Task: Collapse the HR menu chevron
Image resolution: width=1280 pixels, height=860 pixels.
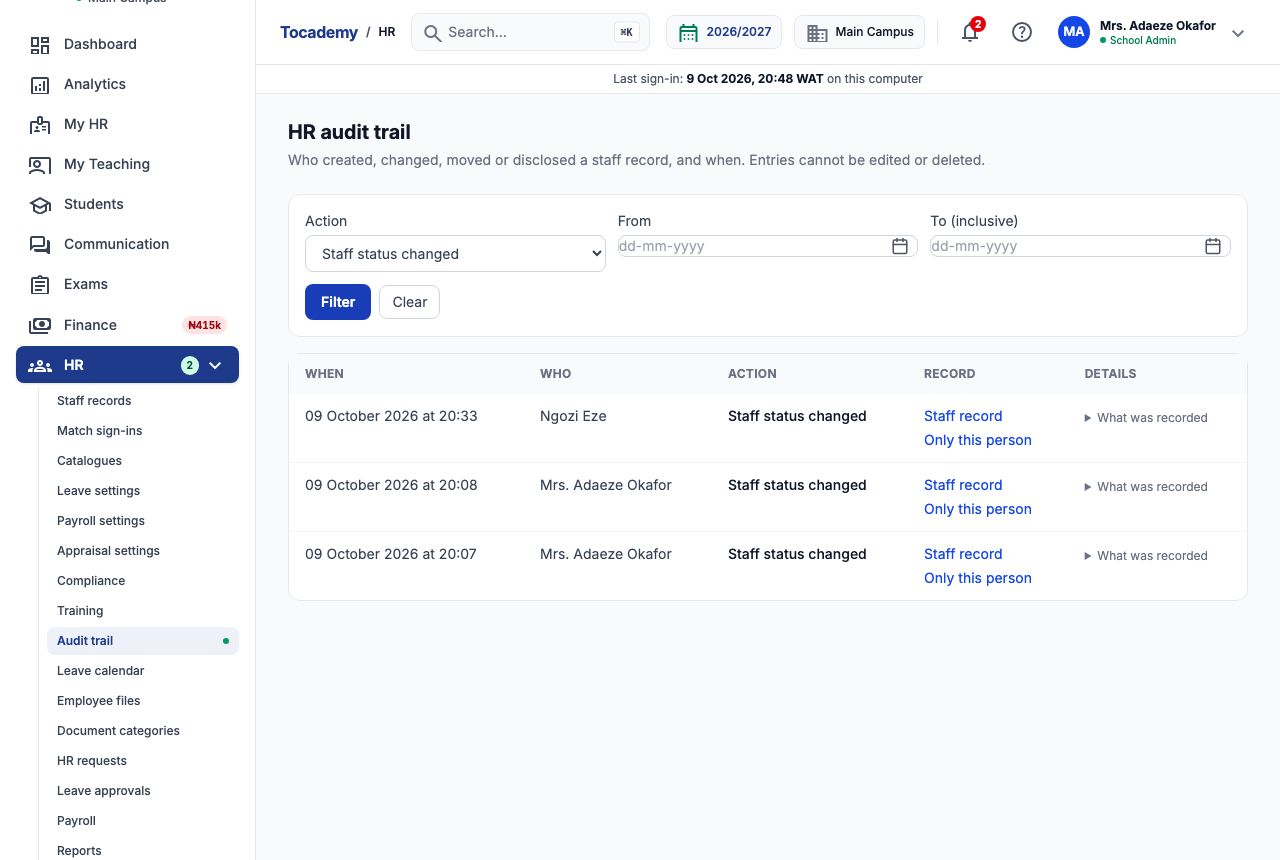Action: 215,365
